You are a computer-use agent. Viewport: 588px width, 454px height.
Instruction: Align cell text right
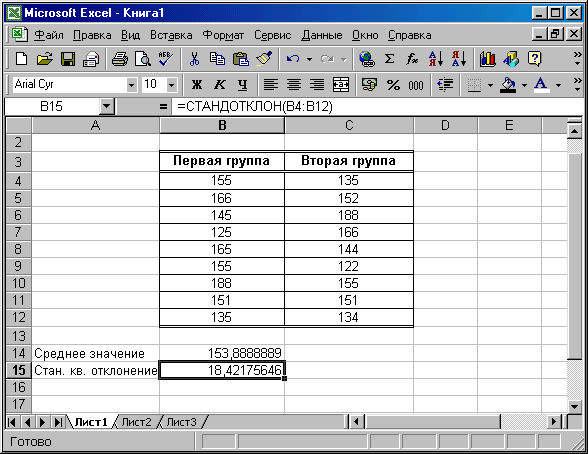coord(317,85)
